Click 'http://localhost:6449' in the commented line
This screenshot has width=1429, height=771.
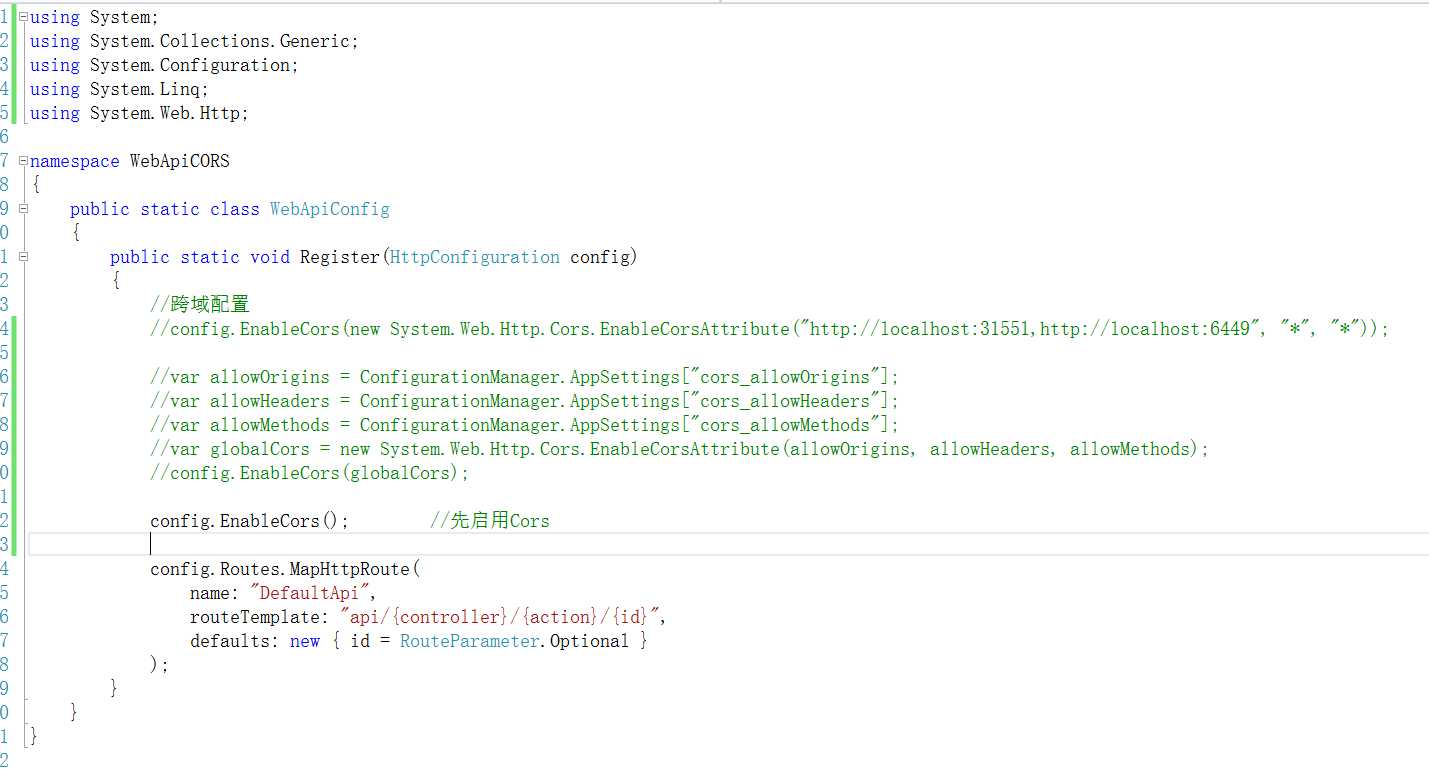click(x=1145, y=329)
